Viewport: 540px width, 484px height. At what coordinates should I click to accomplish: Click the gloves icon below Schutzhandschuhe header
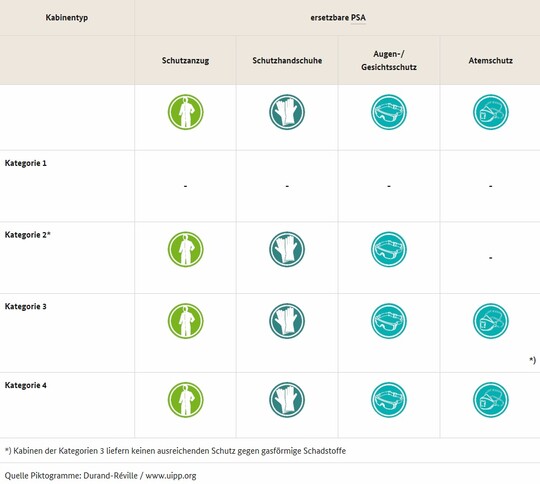[287, 112]
